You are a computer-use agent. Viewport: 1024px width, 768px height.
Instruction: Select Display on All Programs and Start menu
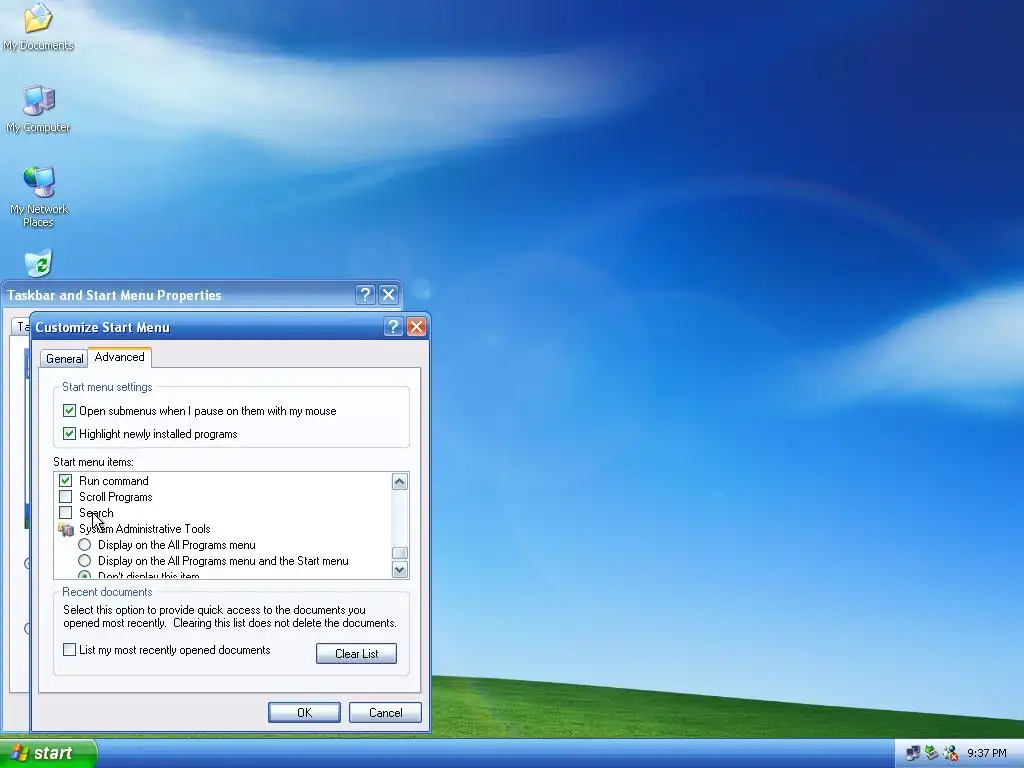tap(84, 561)
